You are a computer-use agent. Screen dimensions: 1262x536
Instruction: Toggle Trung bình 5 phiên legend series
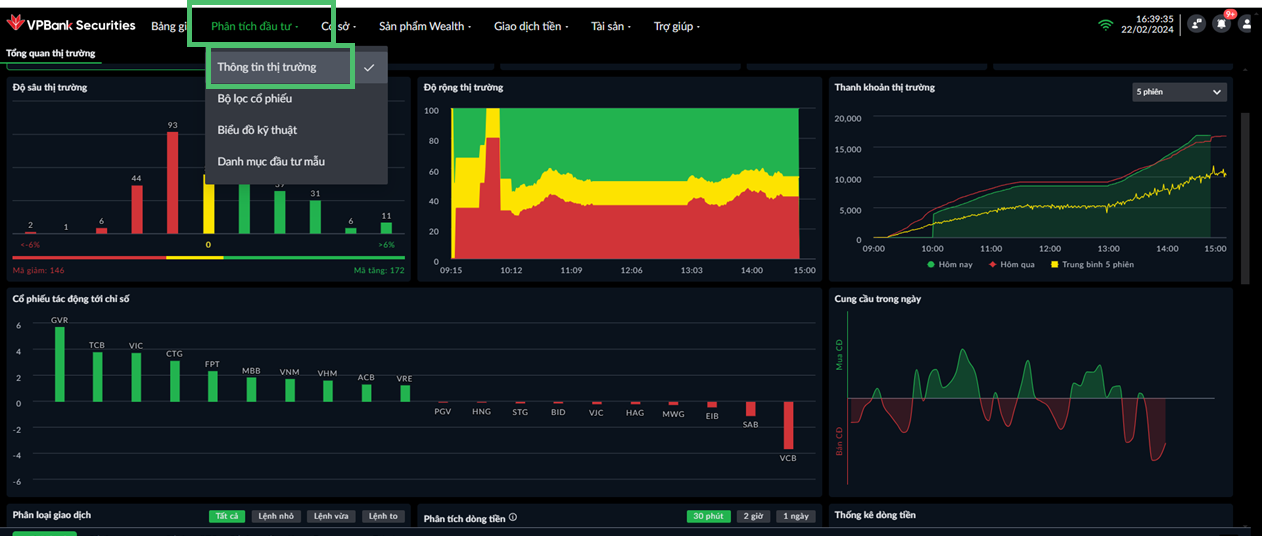(1091, 264)
